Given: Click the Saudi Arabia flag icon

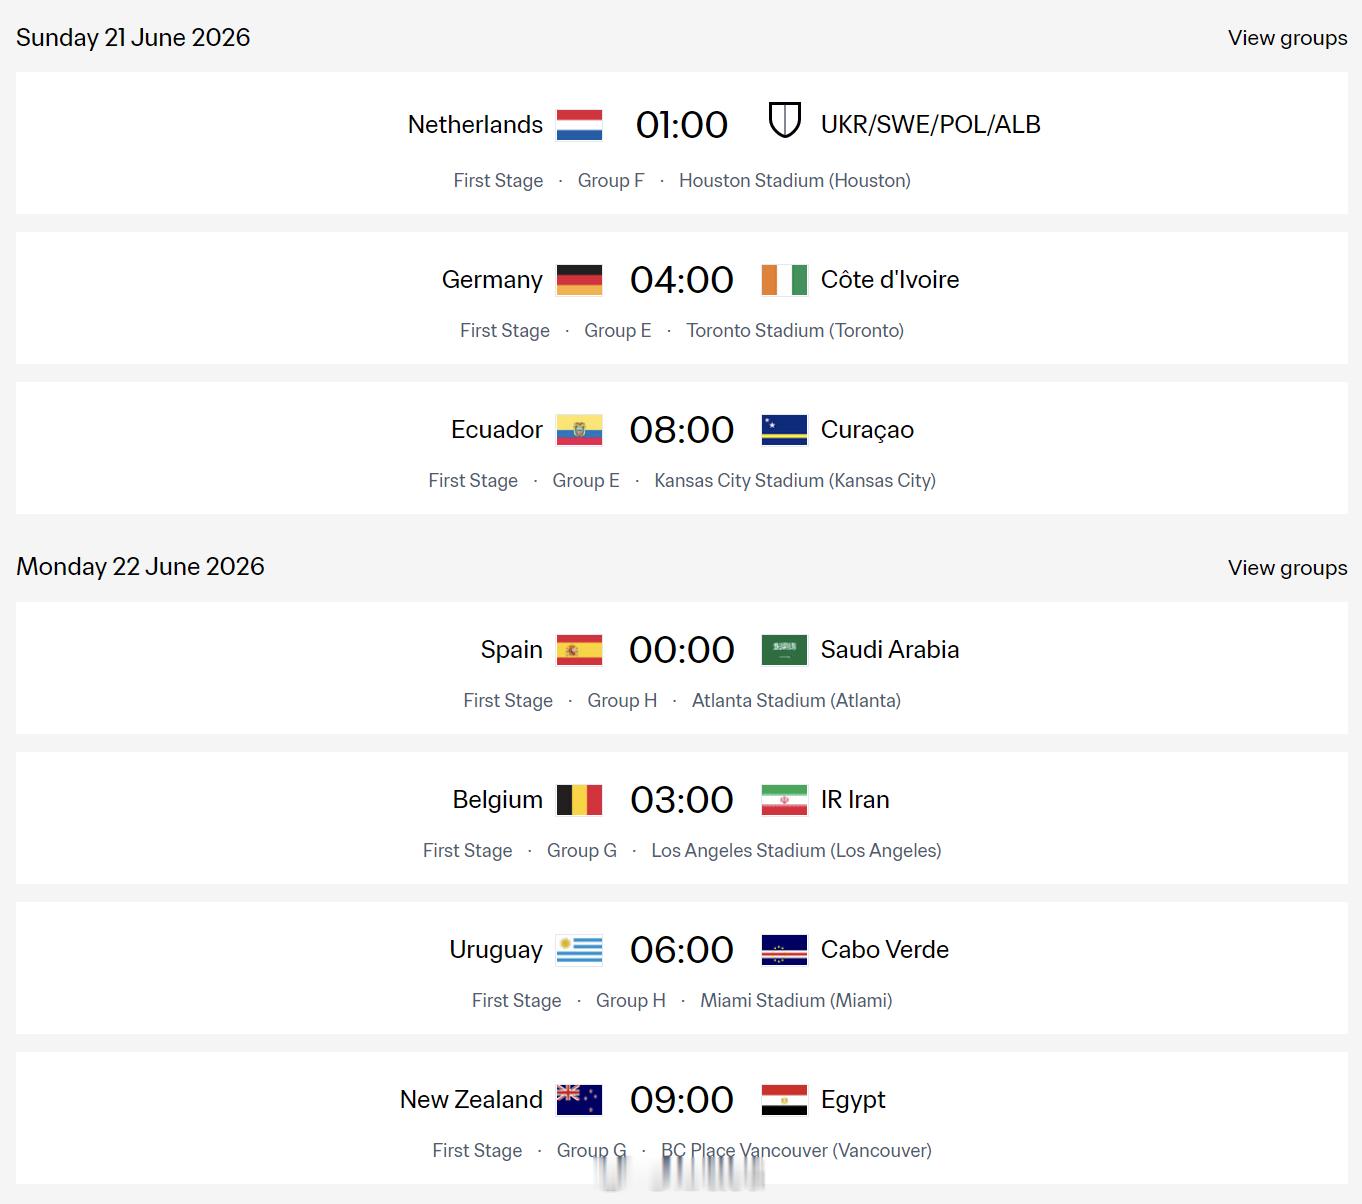Looking at the screenshot, I should [x=784, y=650].
